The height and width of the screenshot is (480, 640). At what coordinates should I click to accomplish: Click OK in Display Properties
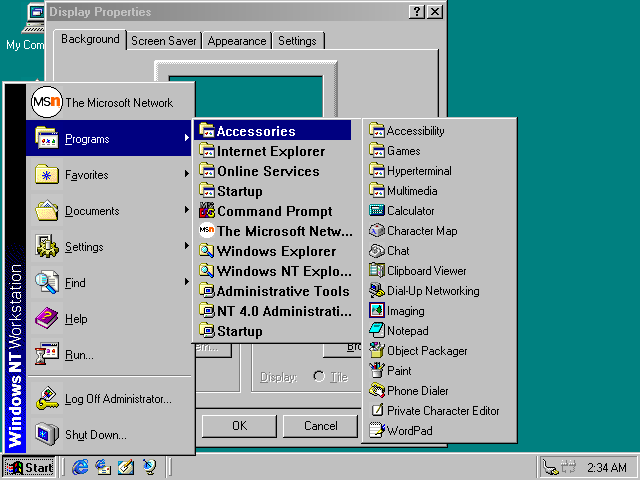coord(239,426)
